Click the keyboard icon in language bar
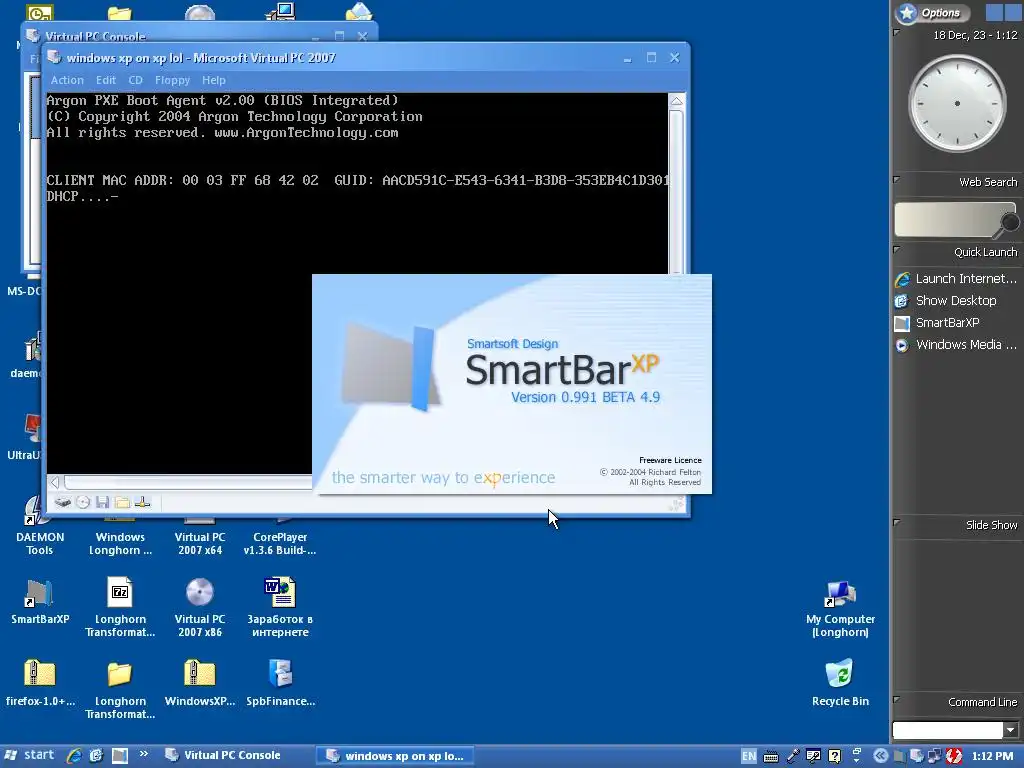The image size is (1024, 768). pyautogui.click(x=771, y=756)
